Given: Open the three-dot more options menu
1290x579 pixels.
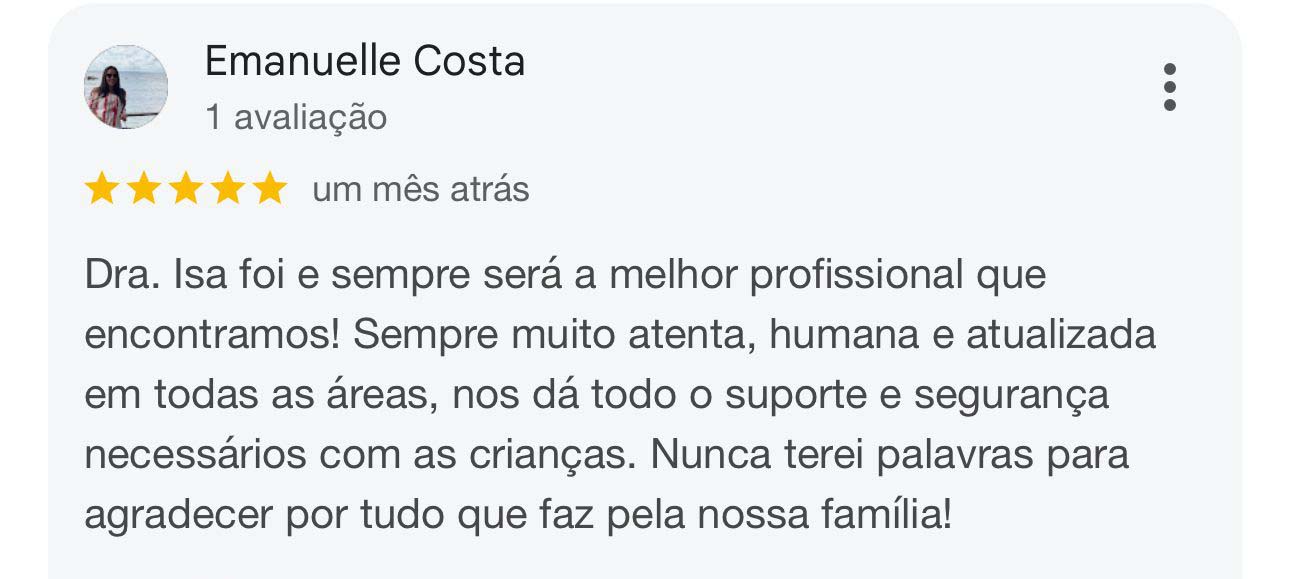Looking at the screenshot, I should coord(1170,87).
